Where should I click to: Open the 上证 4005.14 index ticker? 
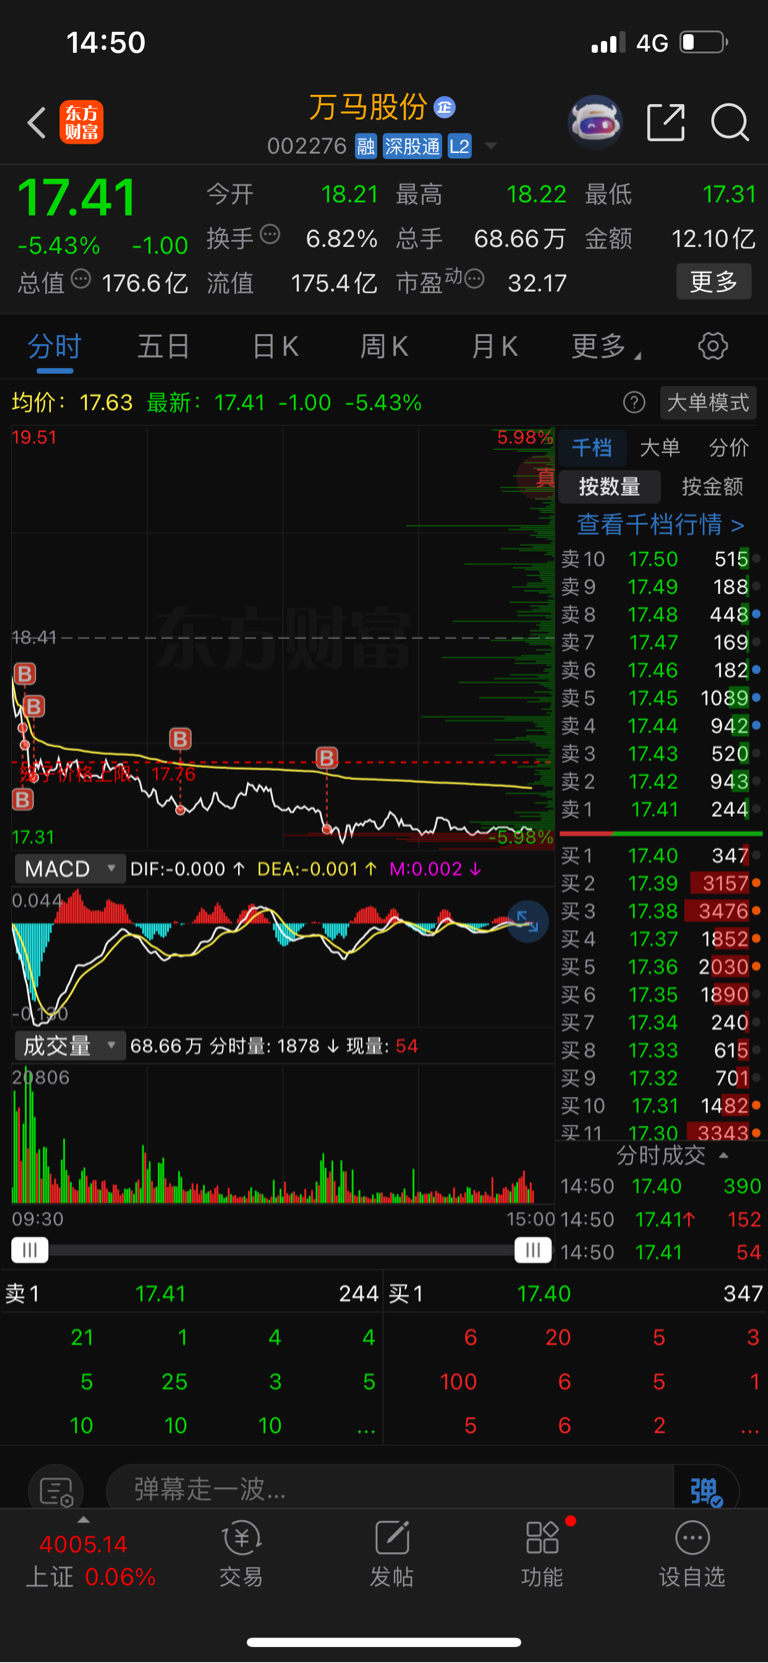click(x=90, y=1560)
